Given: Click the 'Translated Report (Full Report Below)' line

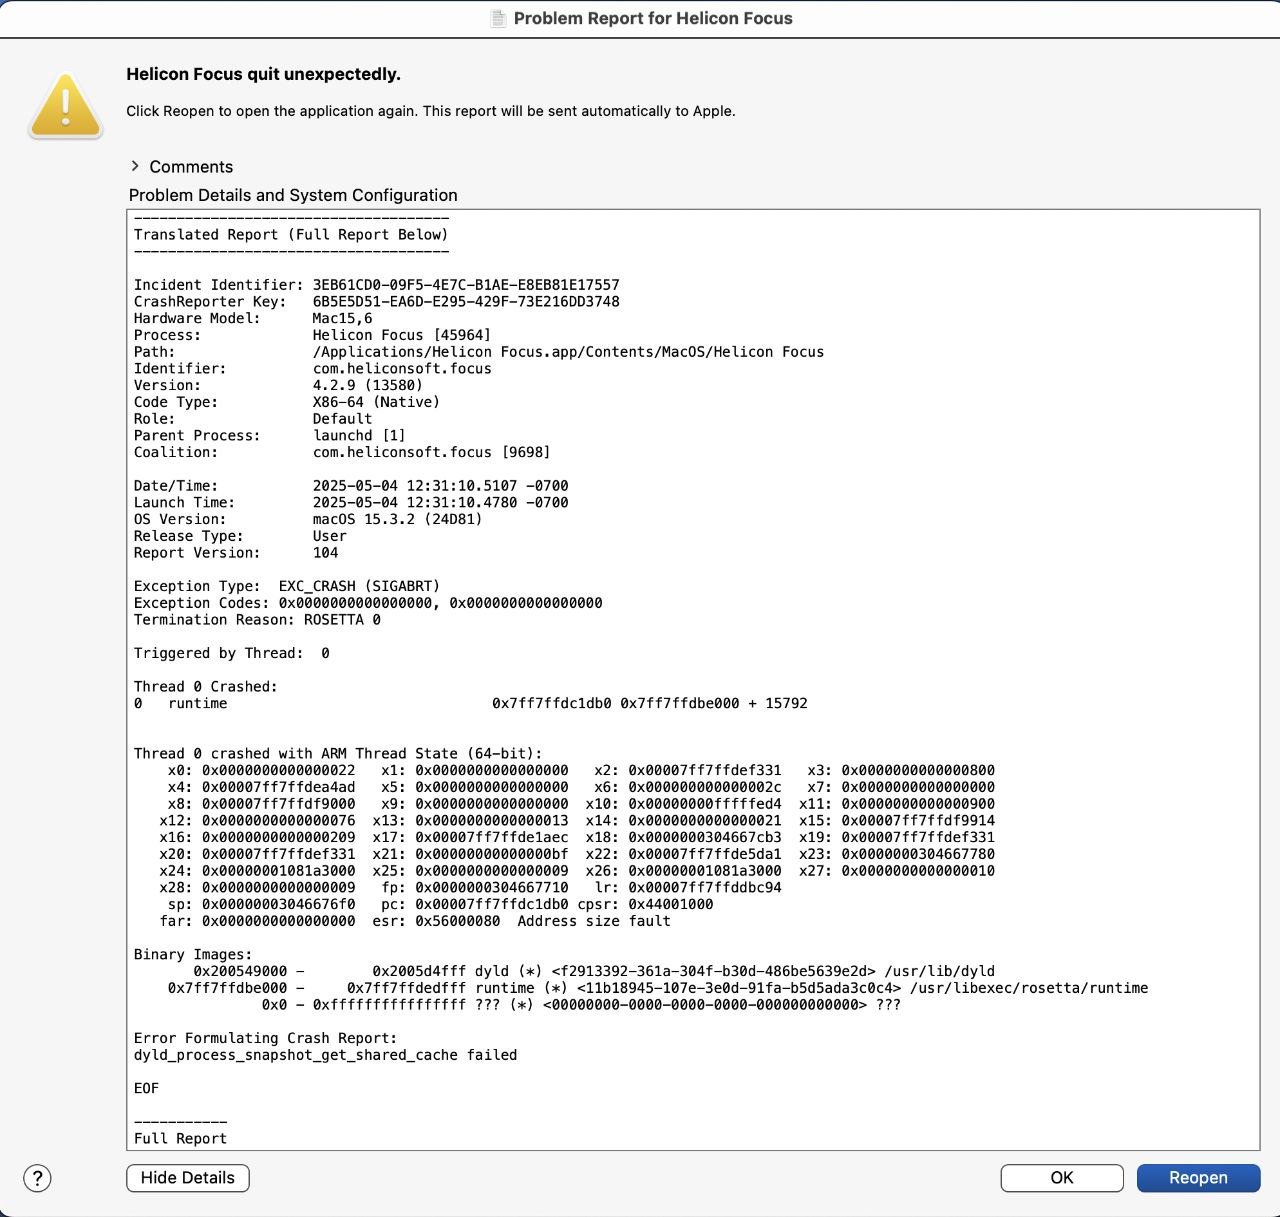Looking at the screenshot, I should 291,234.
